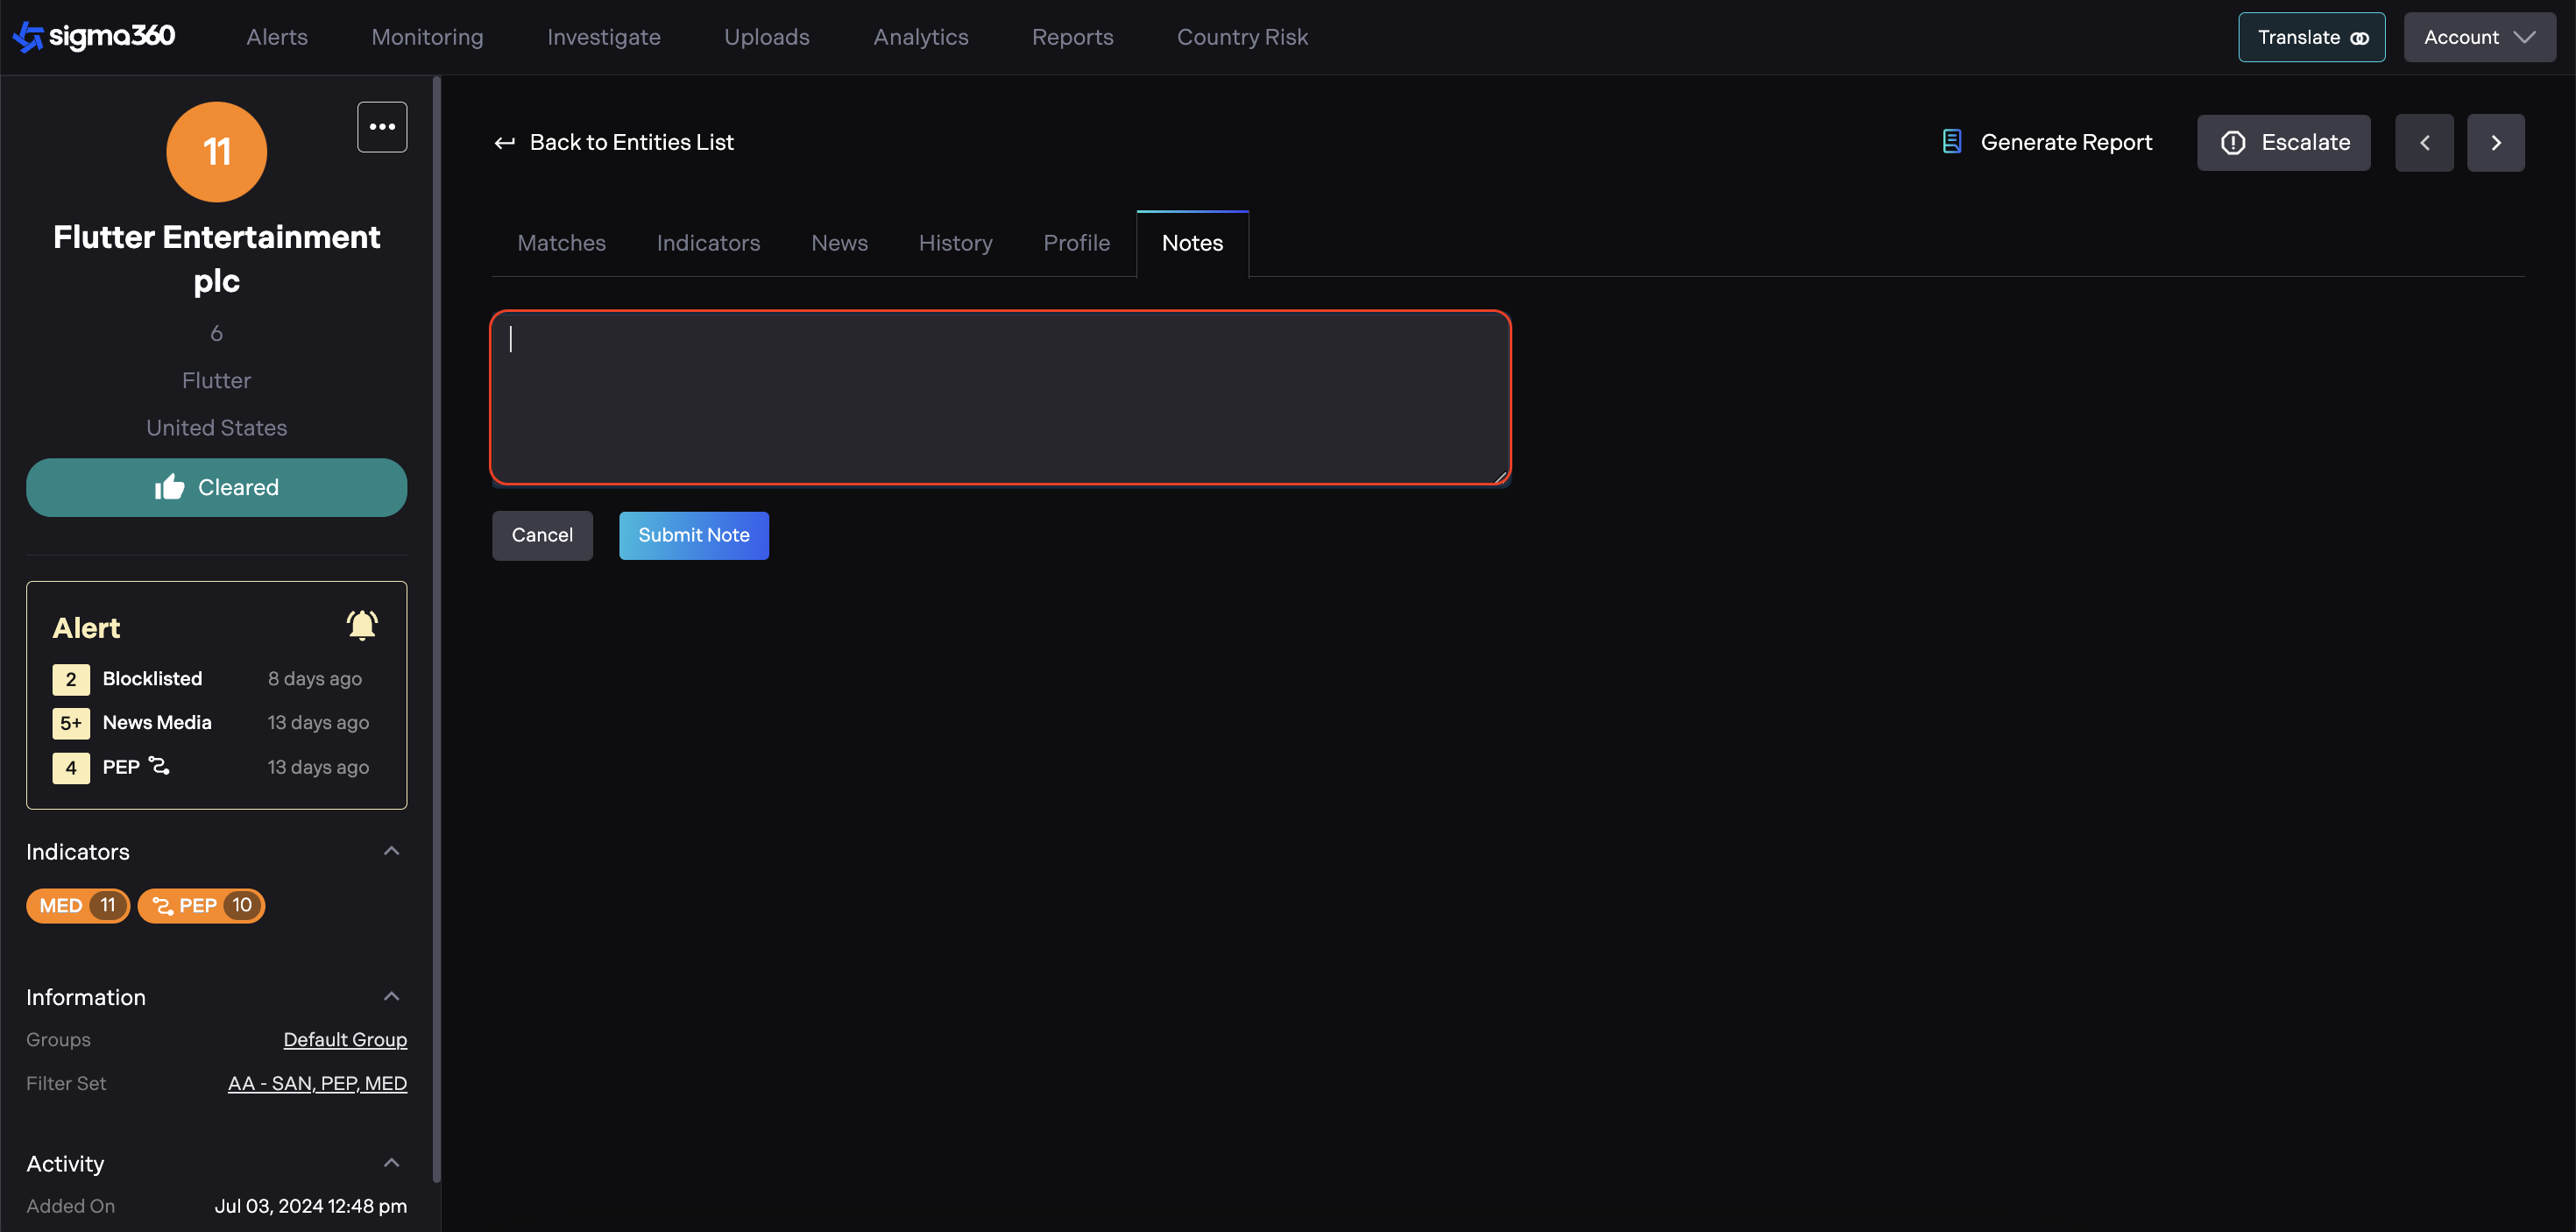Viewport: 2576px width, 1232px height.
Task: Click the back arrow to Entities List
Action: (x=505, y=143)
